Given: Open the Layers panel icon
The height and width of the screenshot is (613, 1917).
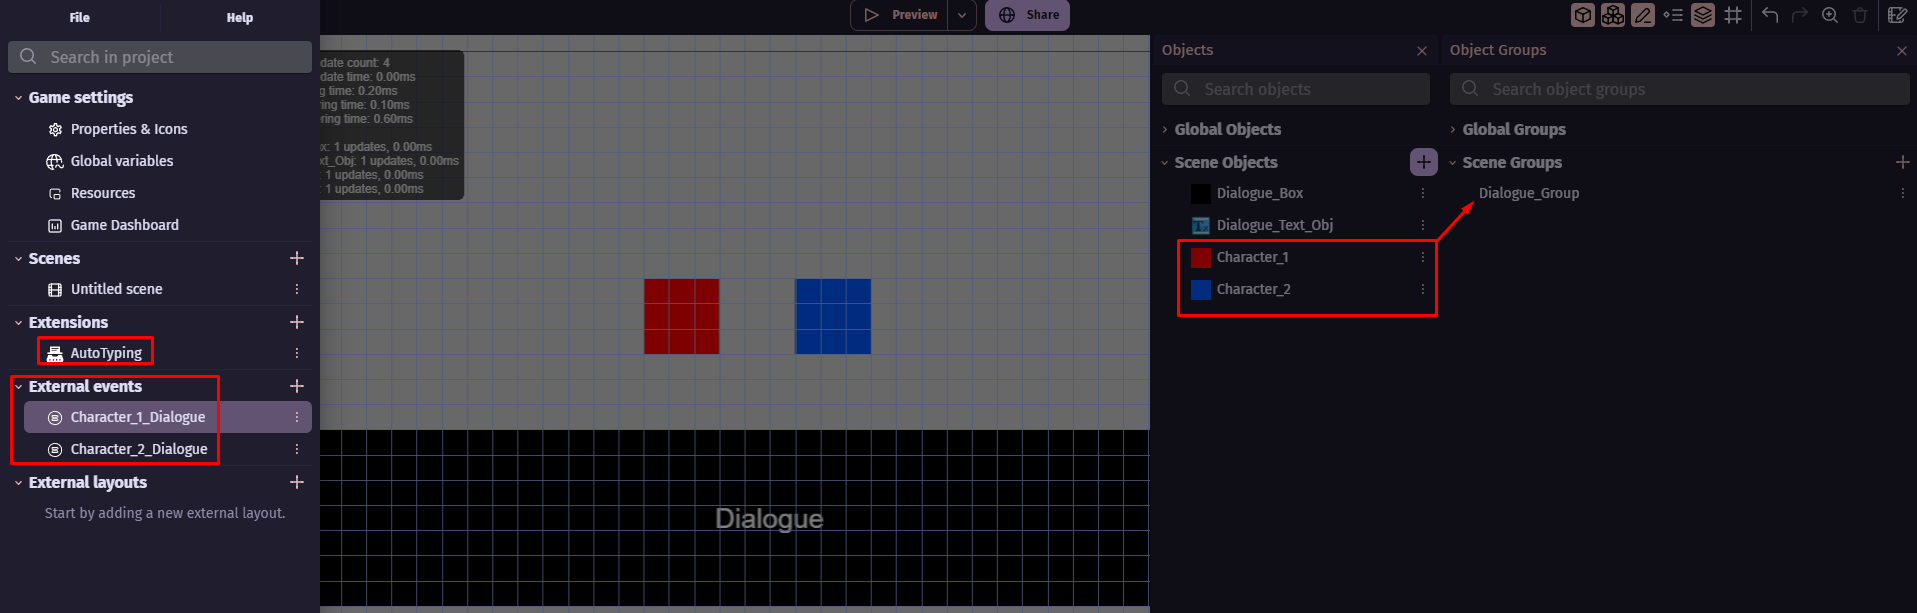Looking at the screenshot, I should (1703, 15).
